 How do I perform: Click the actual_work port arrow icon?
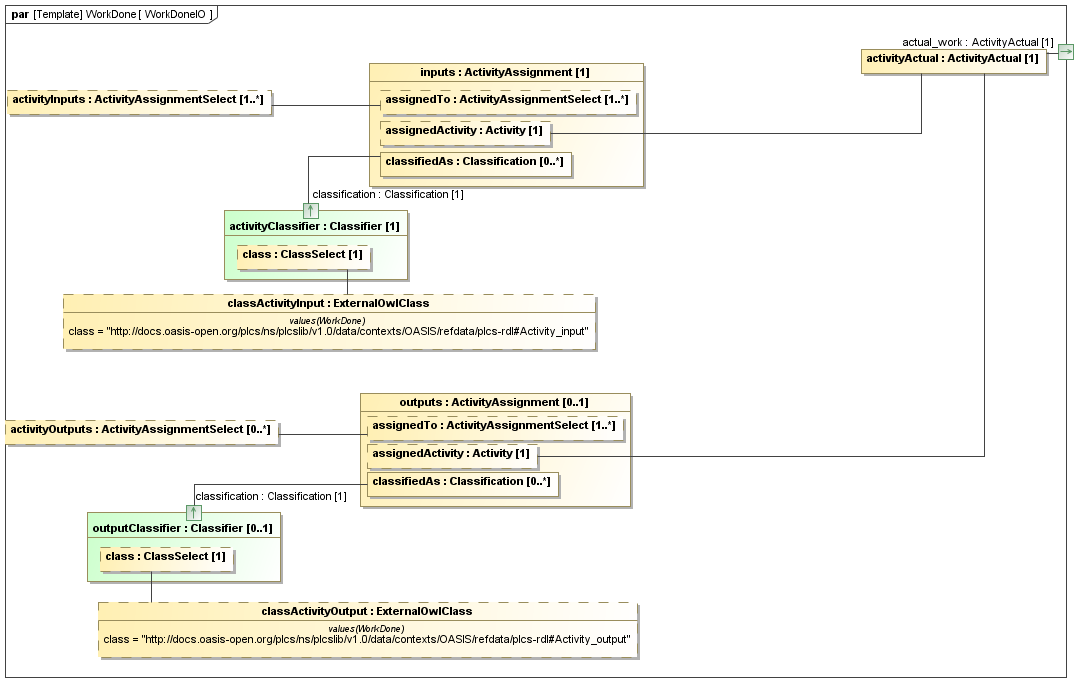[1065, 52]
